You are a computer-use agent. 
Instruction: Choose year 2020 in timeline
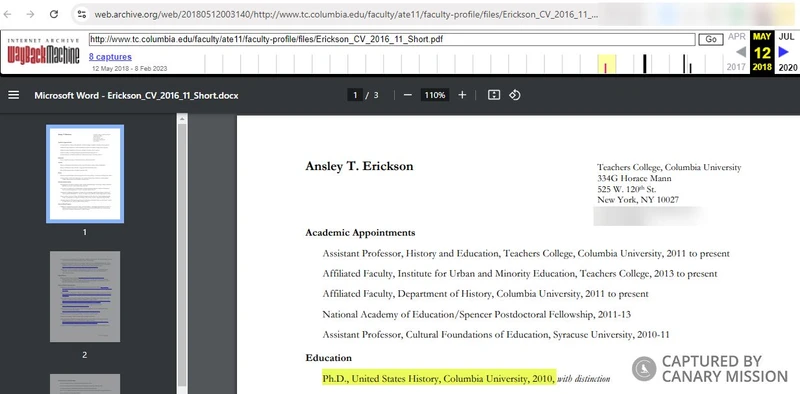click(x=788, y=67)
